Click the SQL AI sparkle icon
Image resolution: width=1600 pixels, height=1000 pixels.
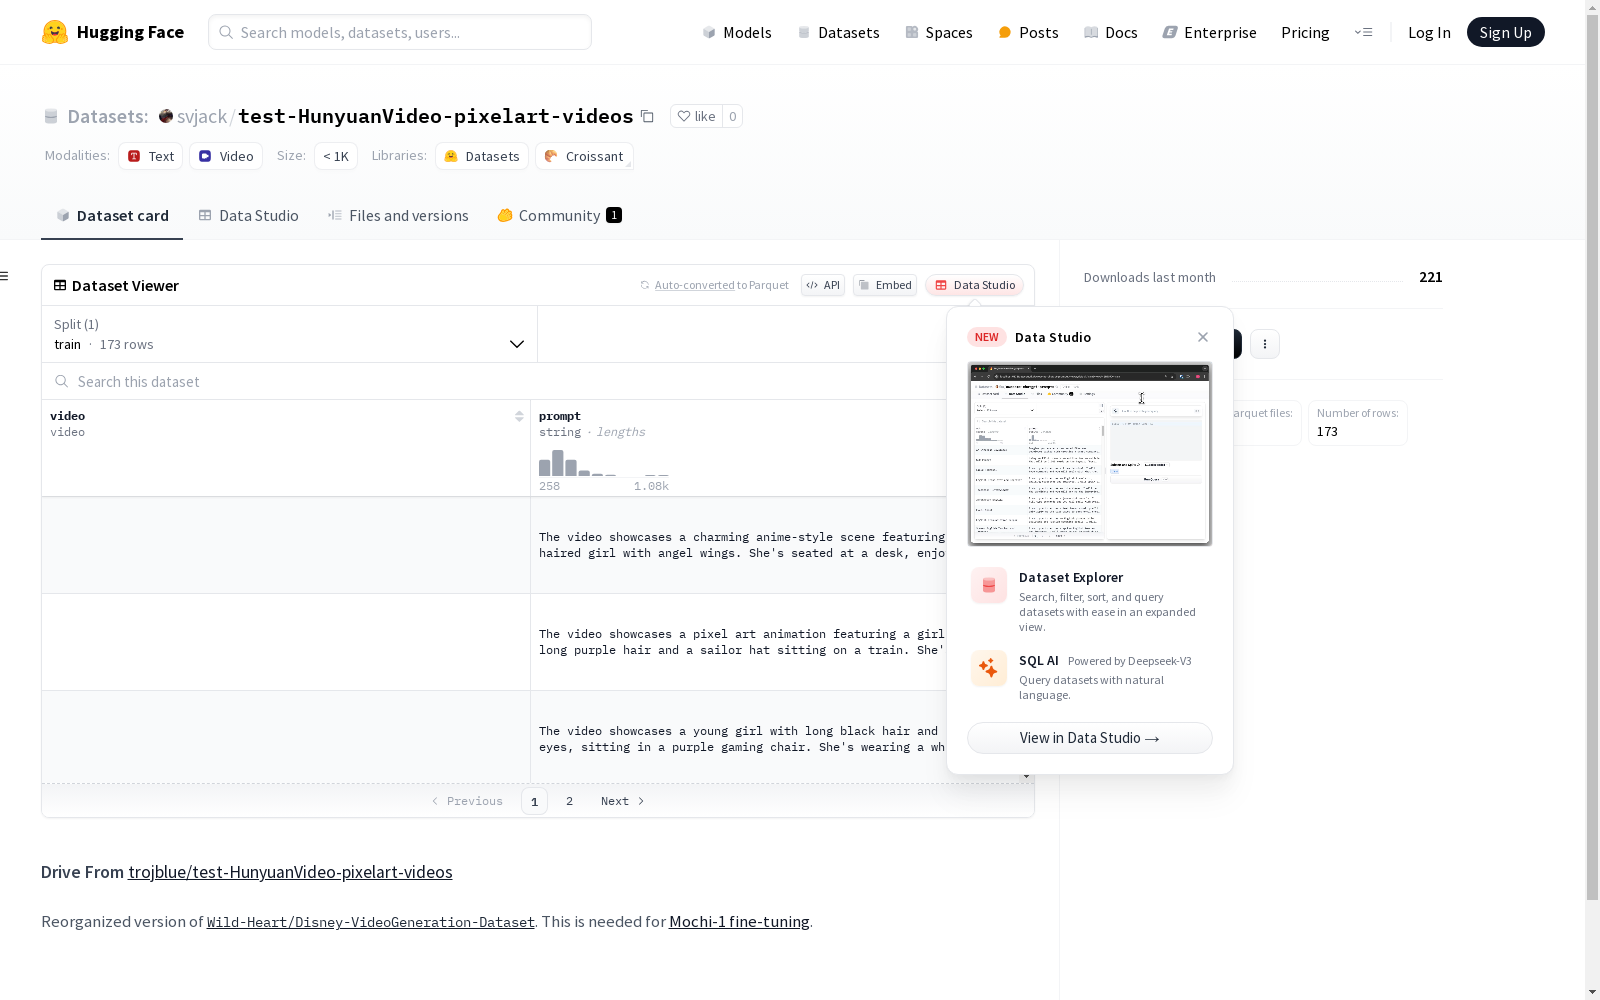[x=989, y=669]
